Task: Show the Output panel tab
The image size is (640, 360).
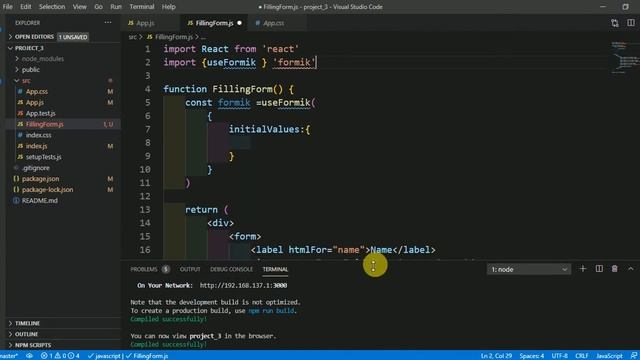Action: point(190,269)
